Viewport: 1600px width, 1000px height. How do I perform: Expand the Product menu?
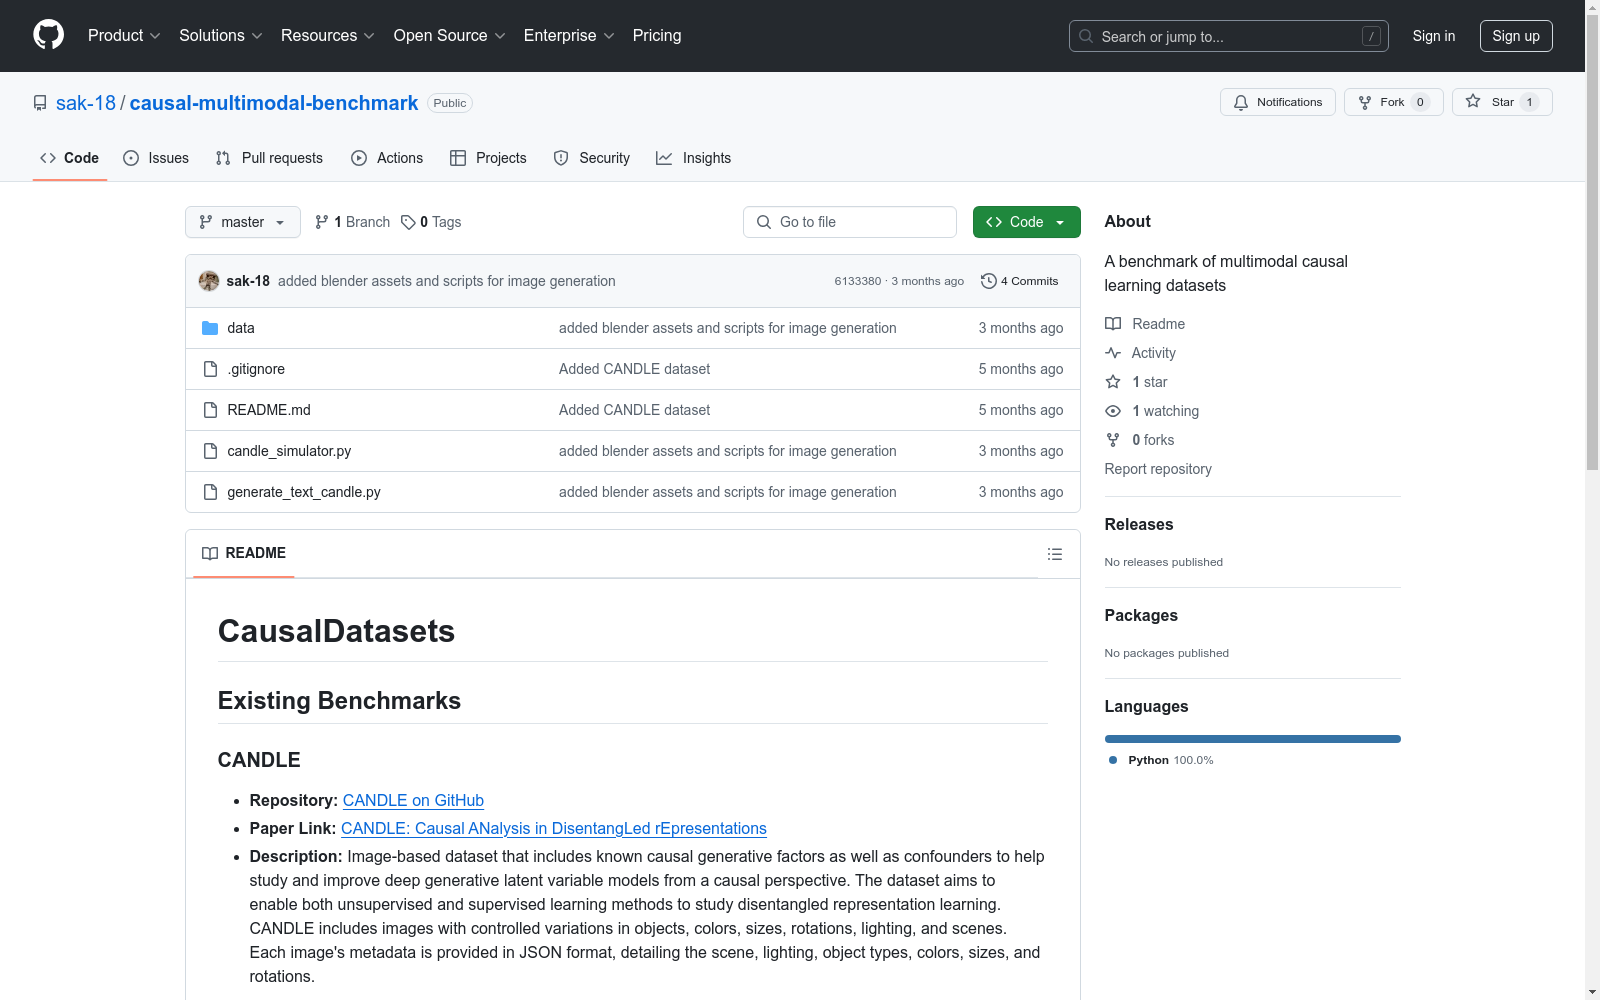click(x=124, y=35)
